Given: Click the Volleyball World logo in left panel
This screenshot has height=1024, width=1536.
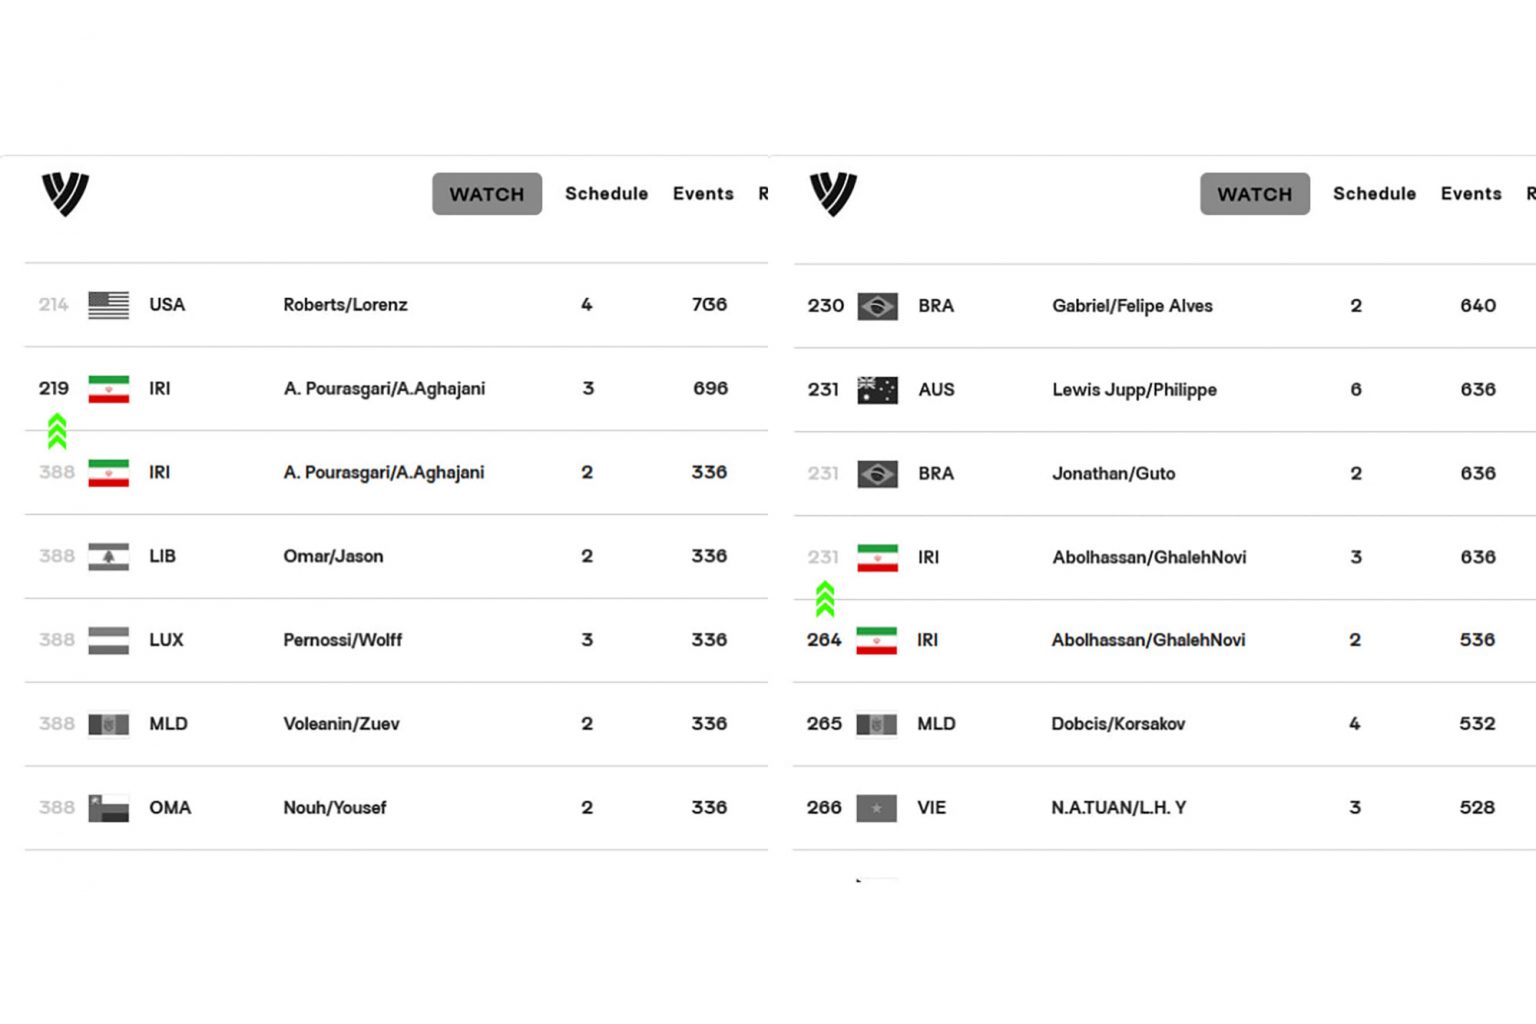Looking at the screenshot, I should tap(65, 194).
